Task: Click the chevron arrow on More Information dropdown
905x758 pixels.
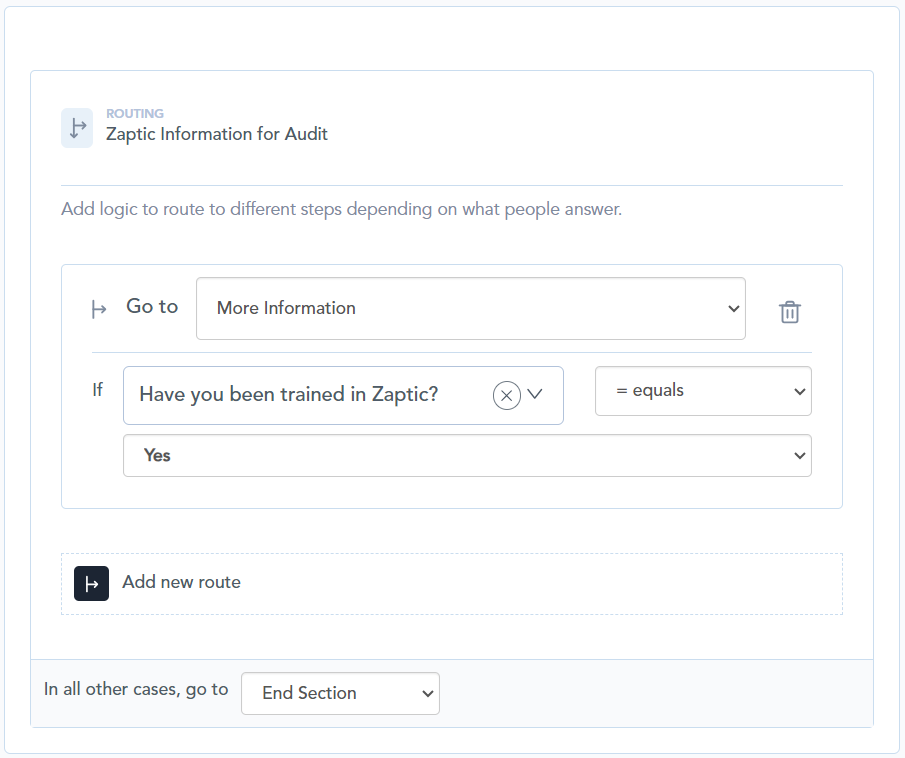Action: [733, 309]
